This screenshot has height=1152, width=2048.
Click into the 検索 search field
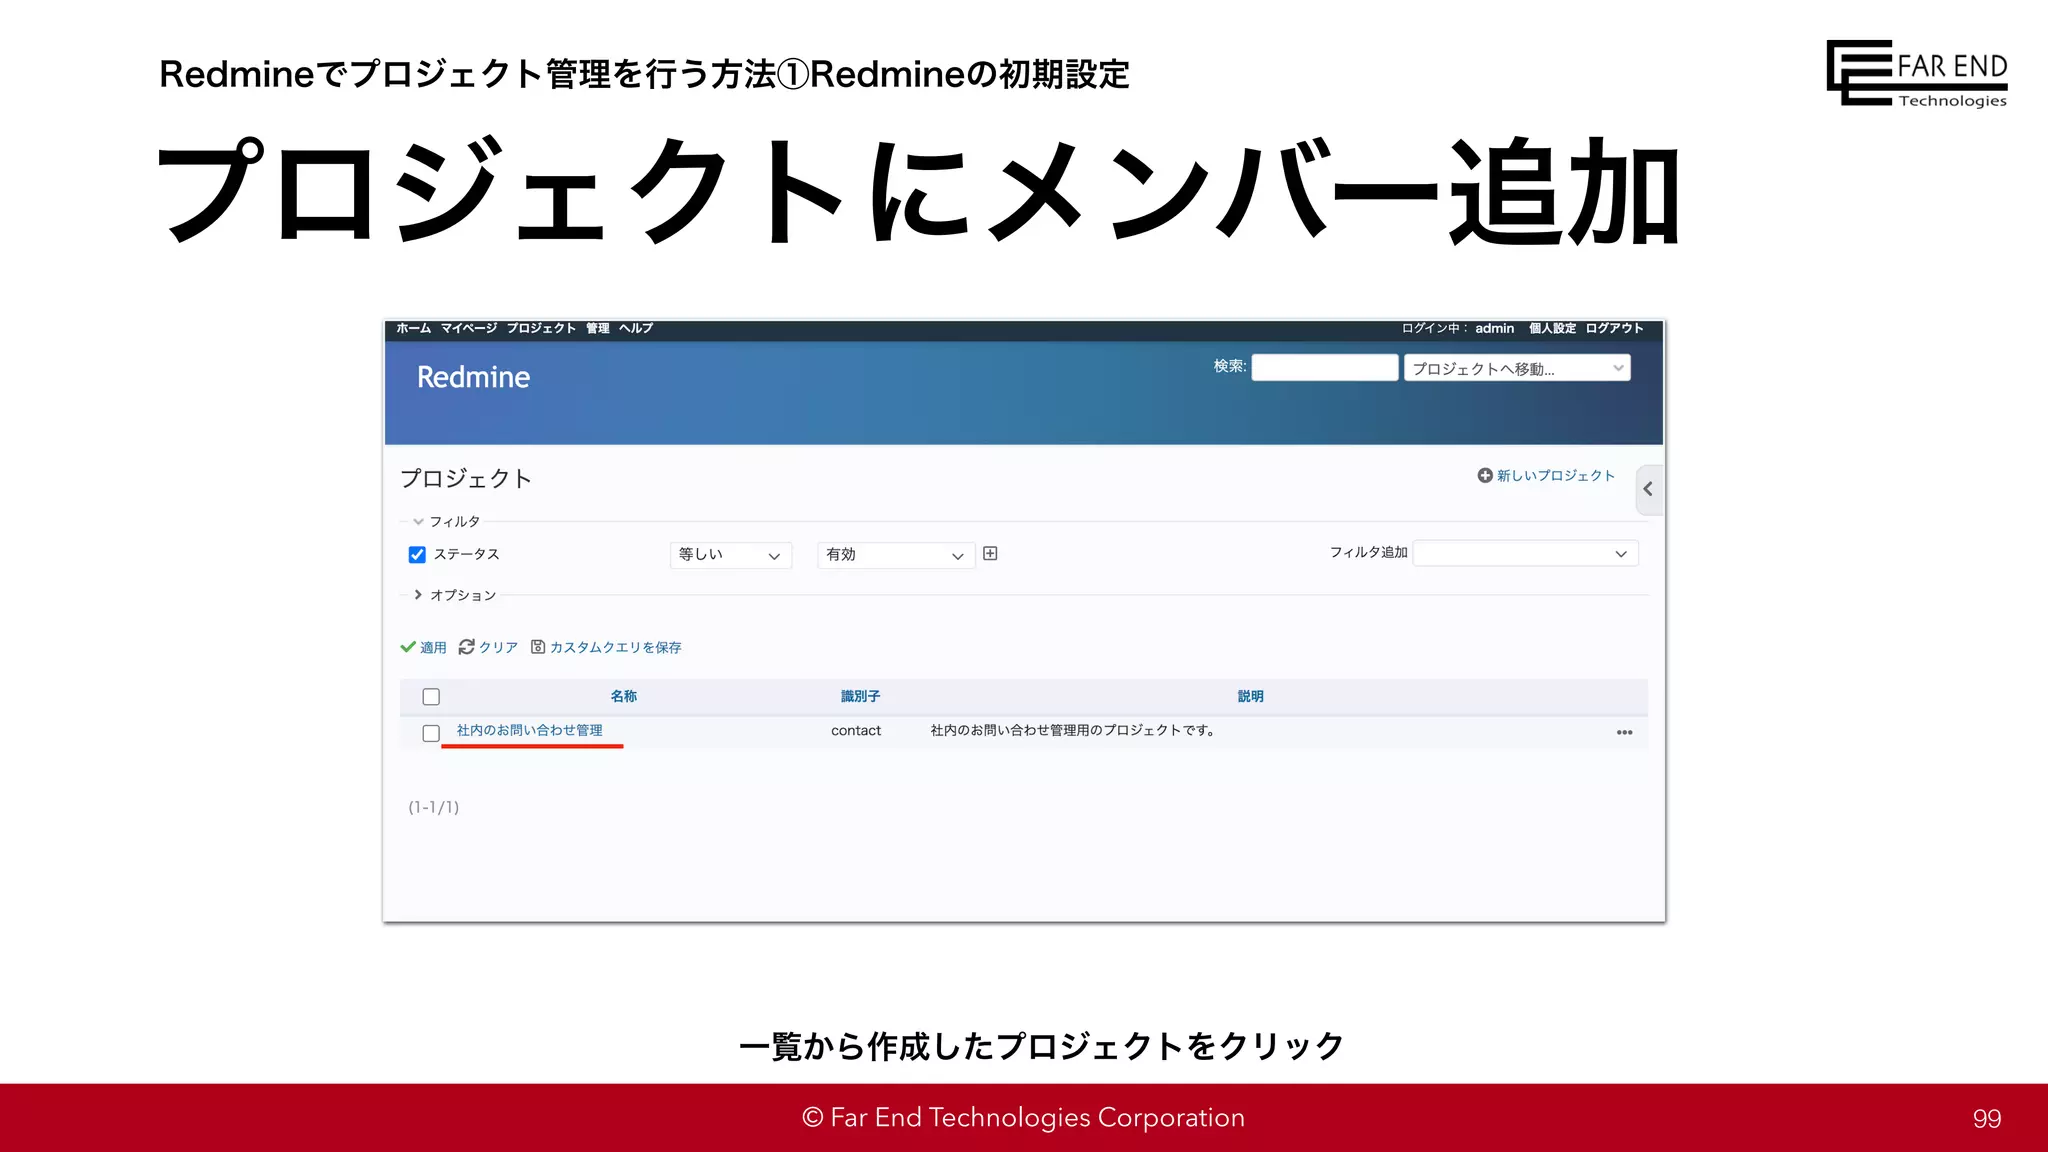tap(1325, 368)
